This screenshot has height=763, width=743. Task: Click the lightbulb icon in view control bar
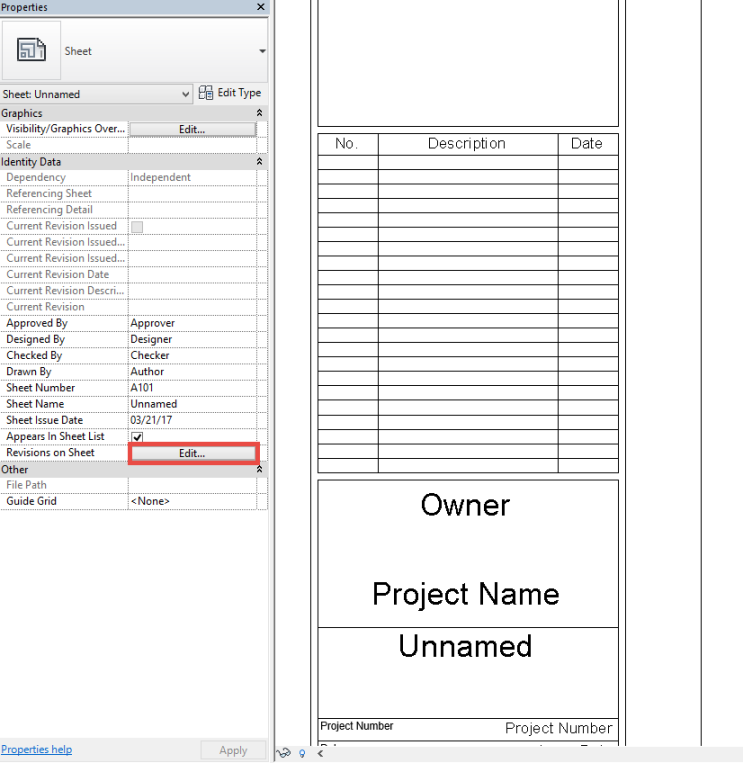click(x=301, y=753)
